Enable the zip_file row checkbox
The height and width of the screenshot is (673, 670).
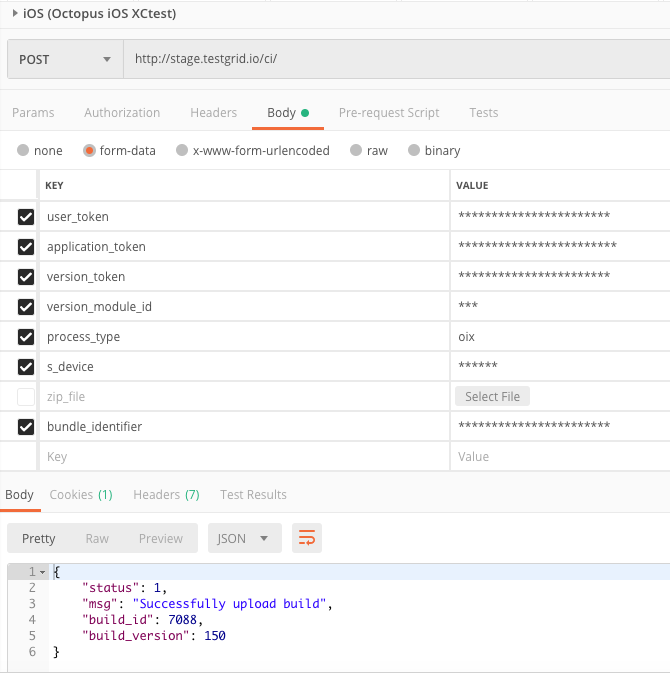click(x=26, y=397)
